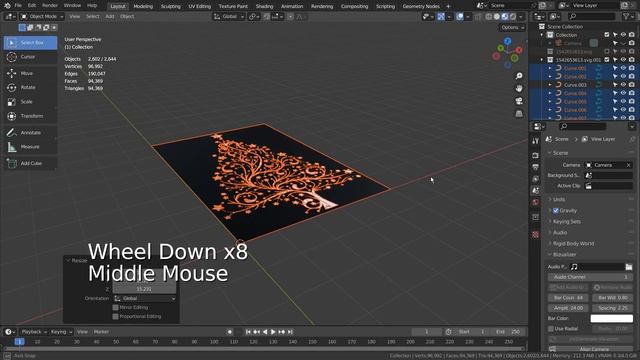Open the viewport Options dropdown

(x=512, y=28)
